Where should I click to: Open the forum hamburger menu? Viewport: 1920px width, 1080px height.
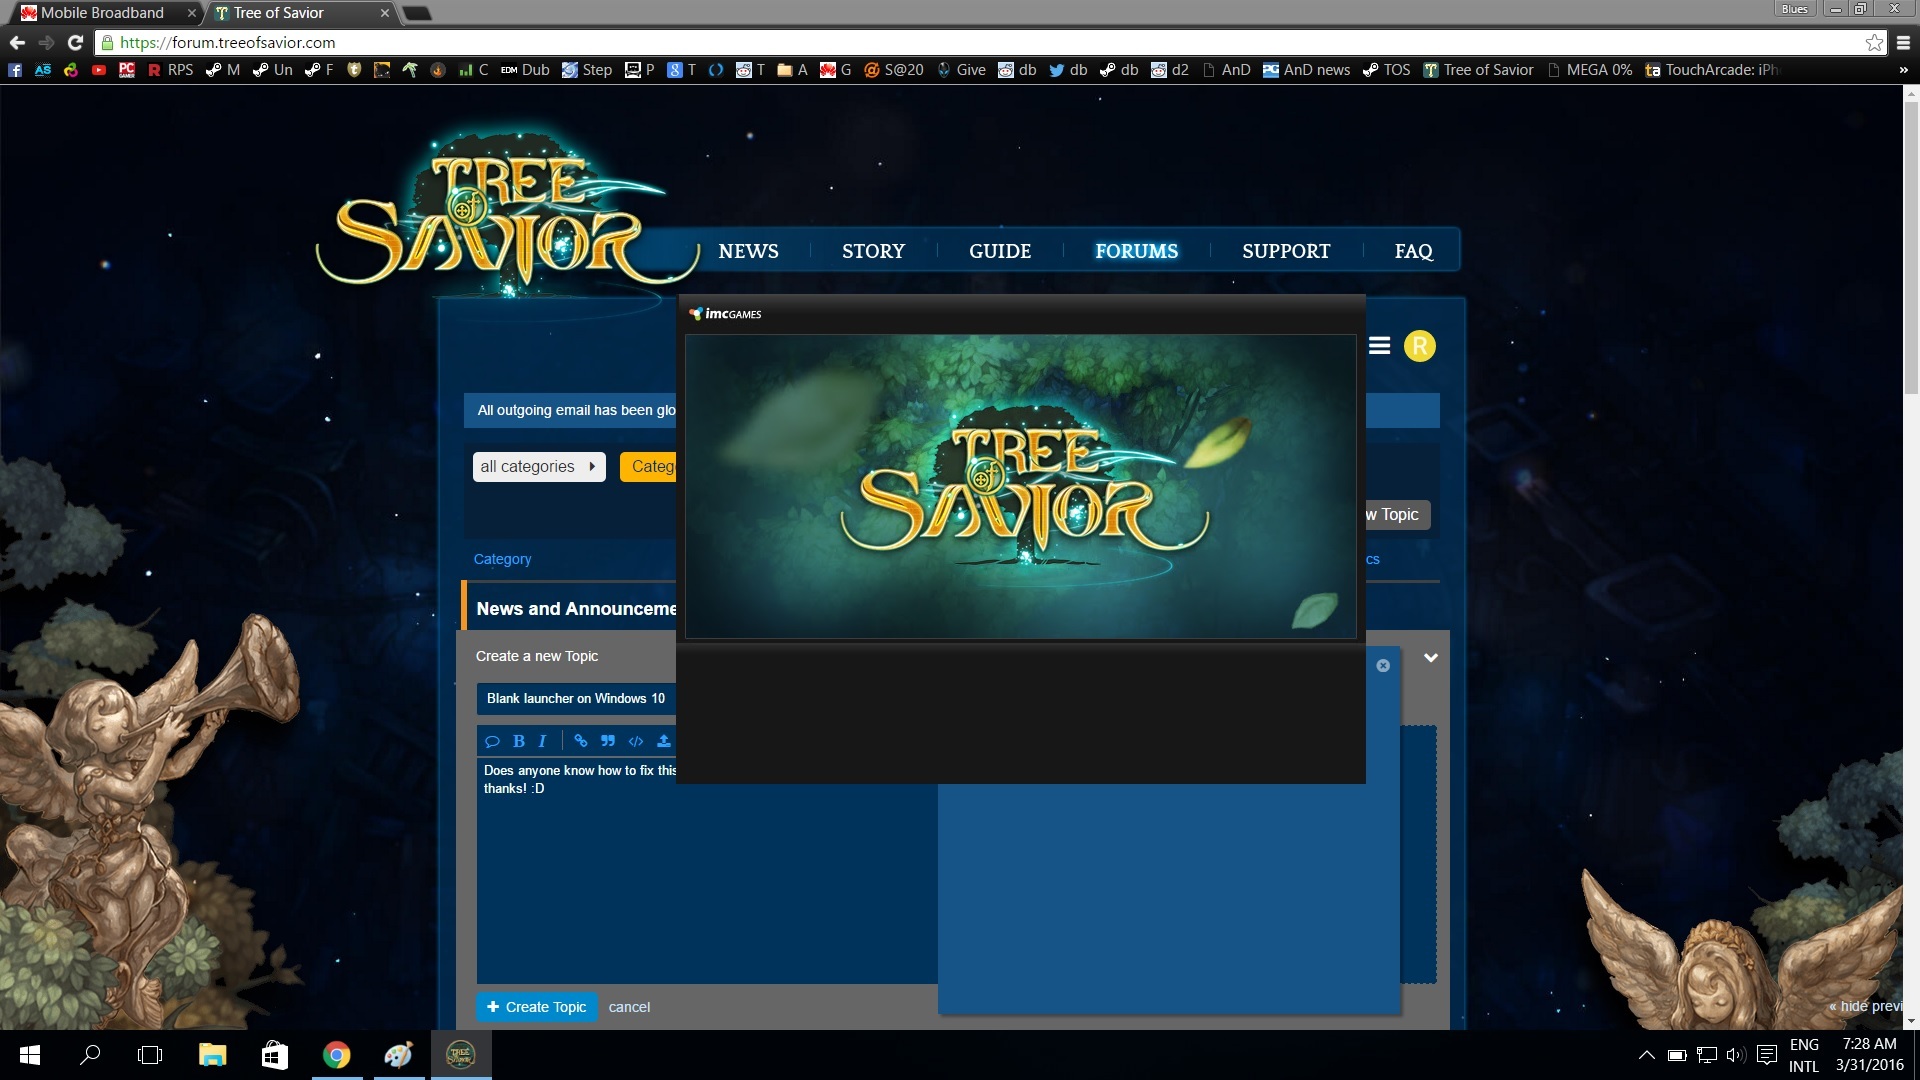(x=1379, y=346)
